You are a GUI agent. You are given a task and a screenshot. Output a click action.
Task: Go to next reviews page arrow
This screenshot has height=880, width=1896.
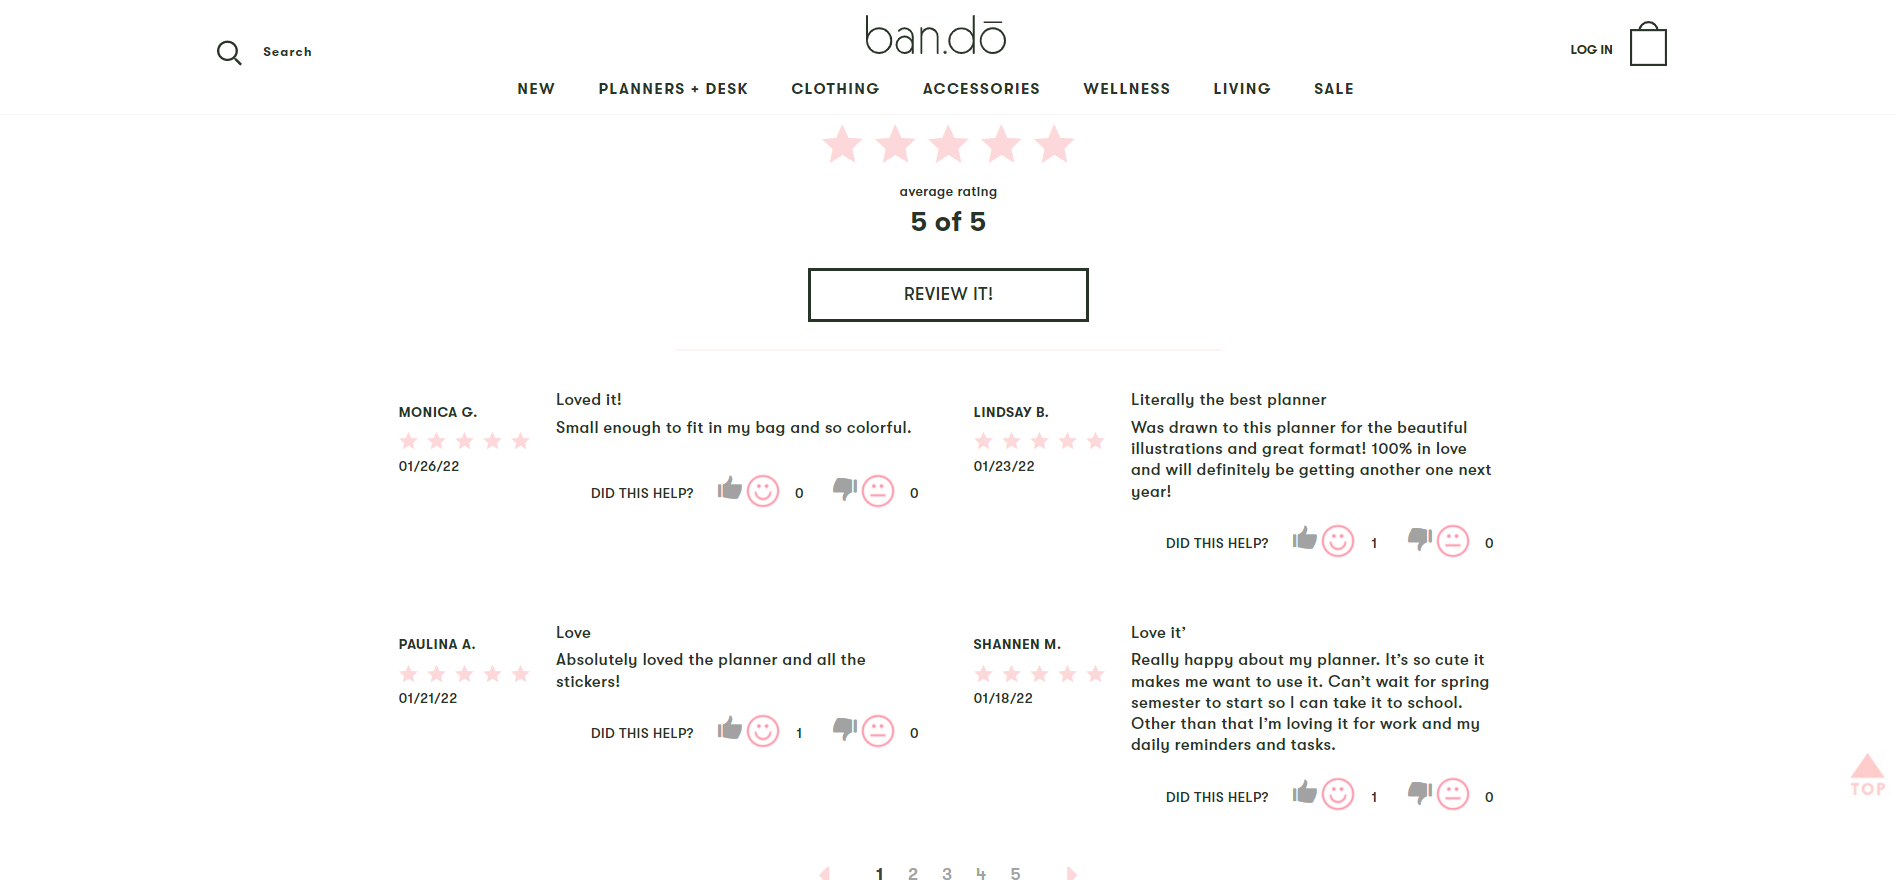pyautogui.click(x=1071, y=874)
